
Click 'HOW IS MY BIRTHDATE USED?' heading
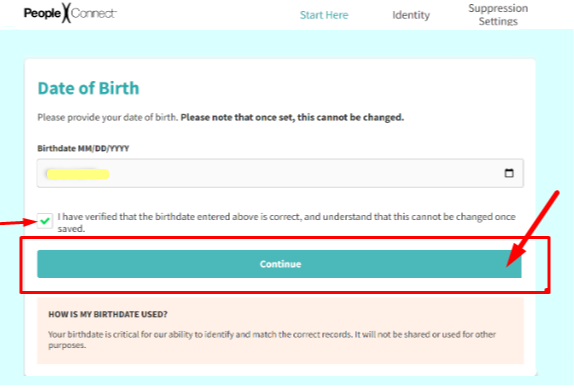pyautogui.click(x=108, y=314)
